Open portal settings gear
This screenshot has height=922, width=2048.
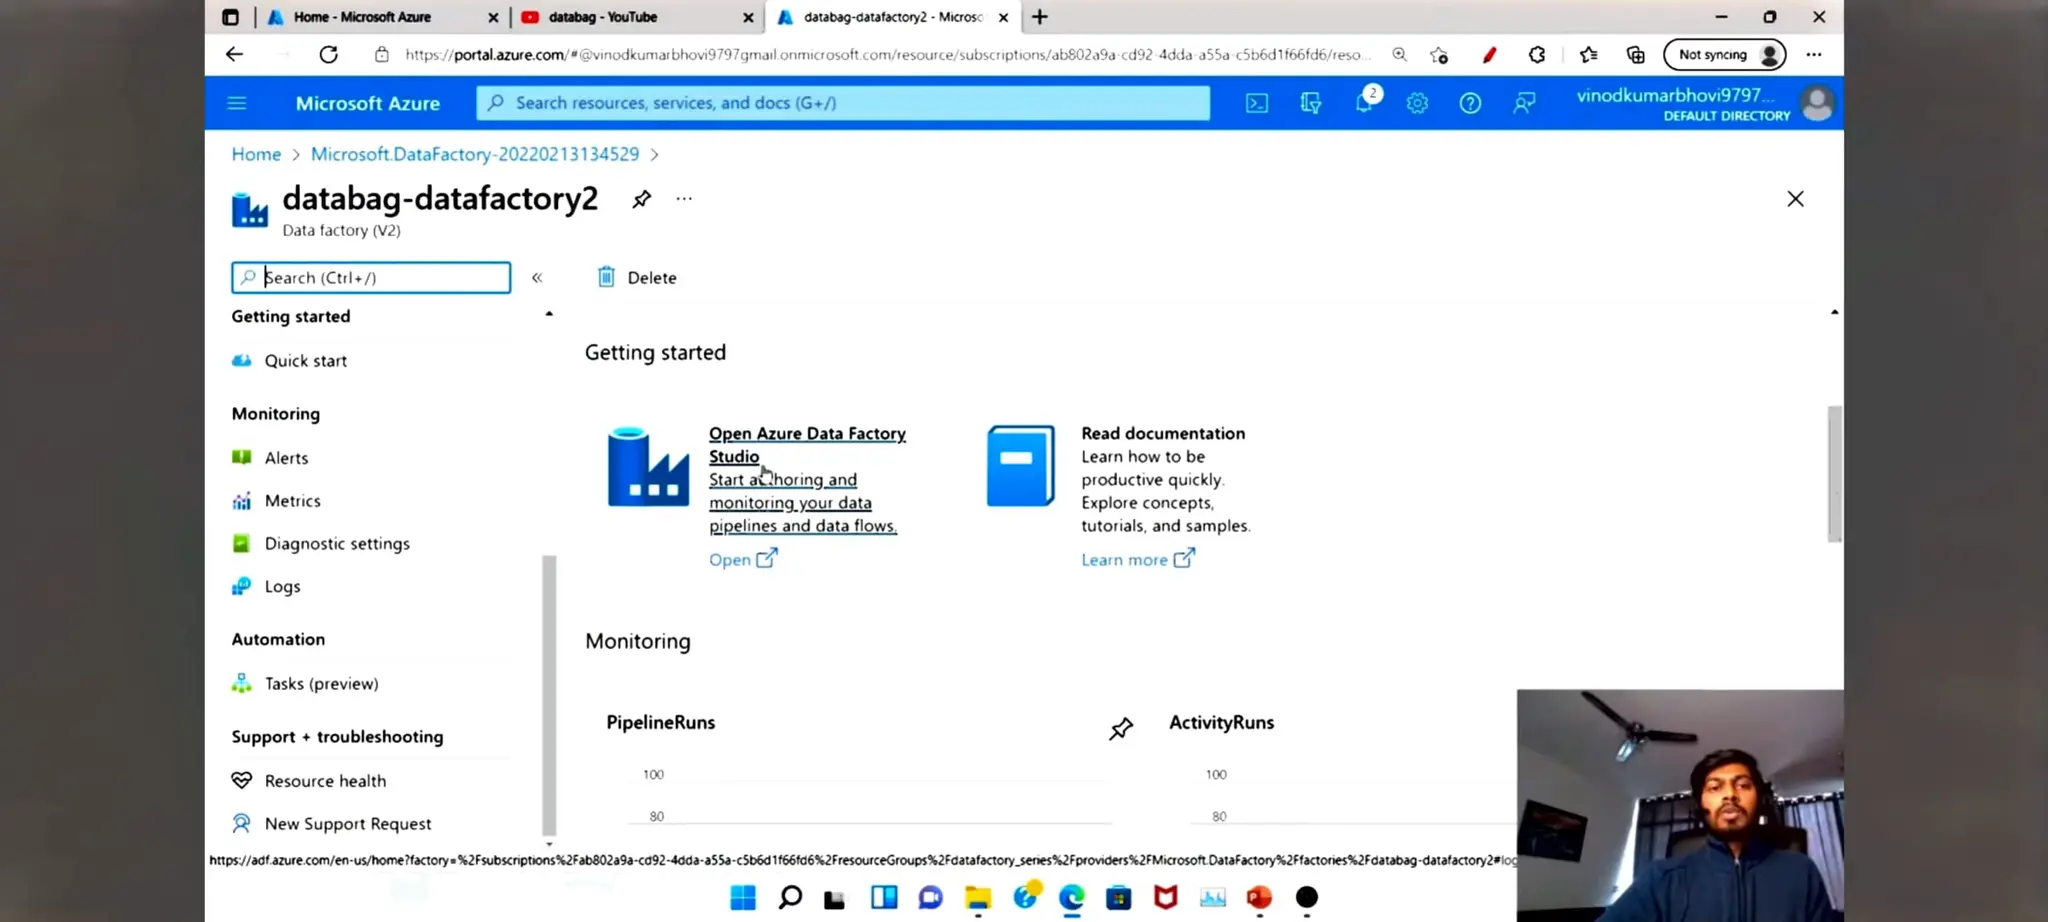1417,103
